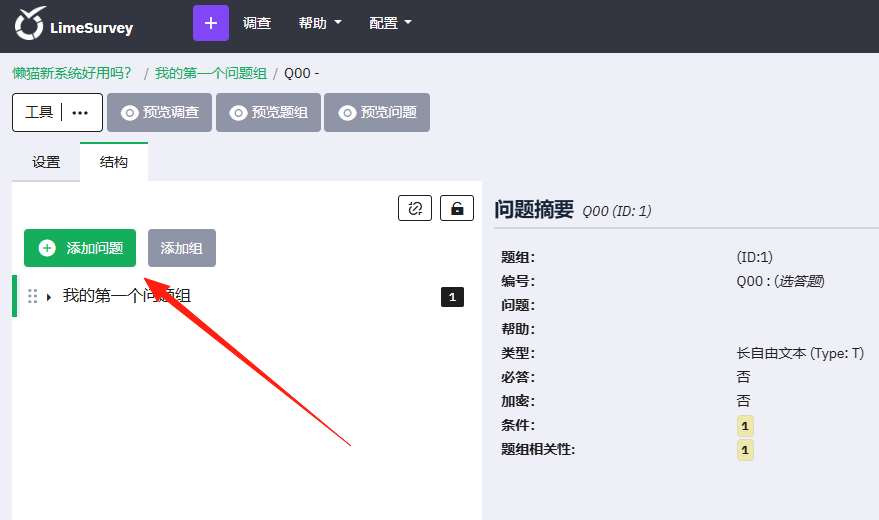The width and height of the screenshot is (879, 520).
Task: Open the 配置 dropdown menu
Action: coord(391,23)
